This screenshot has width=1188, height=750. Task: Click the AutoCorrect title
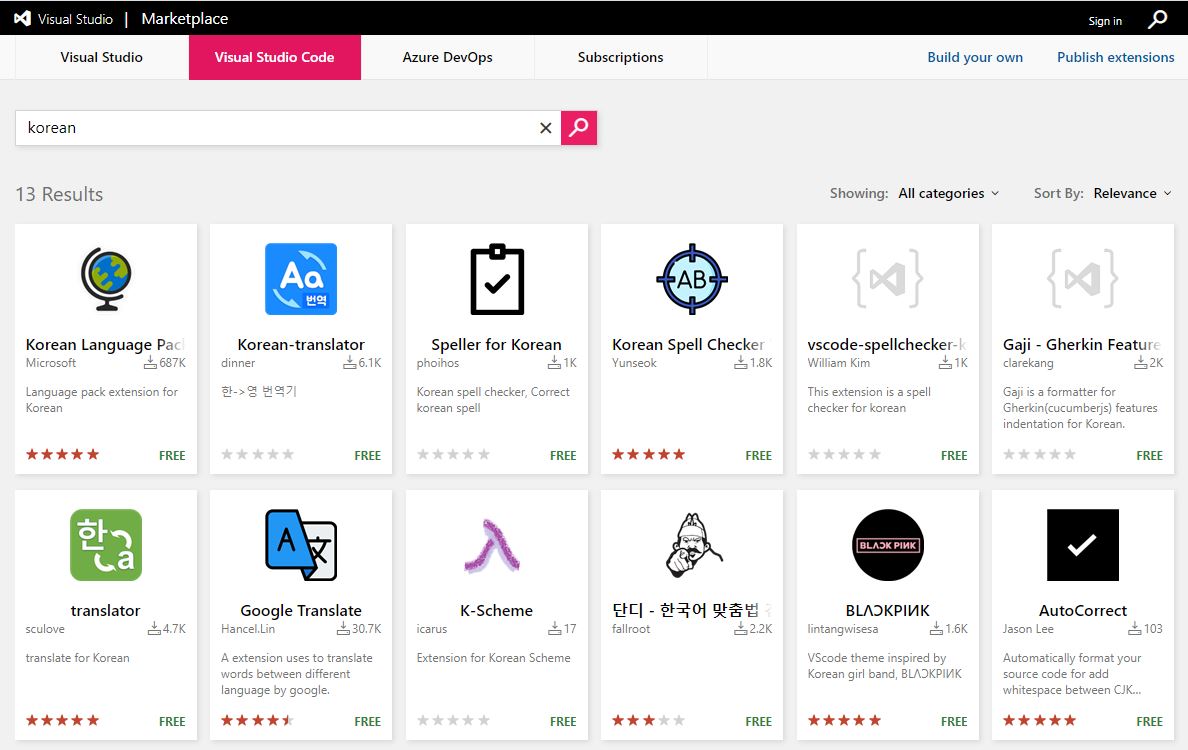pos(1083,611)
